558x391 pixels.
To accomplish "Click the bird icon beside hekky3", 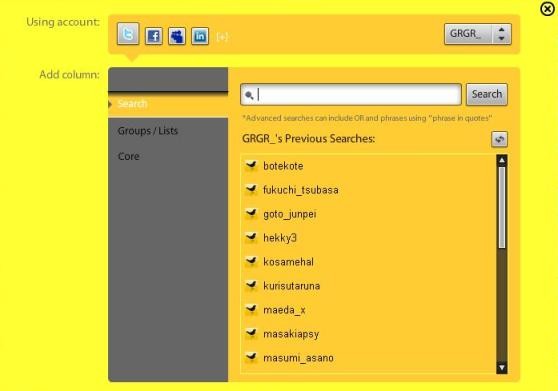I will [x=251, y=237].
